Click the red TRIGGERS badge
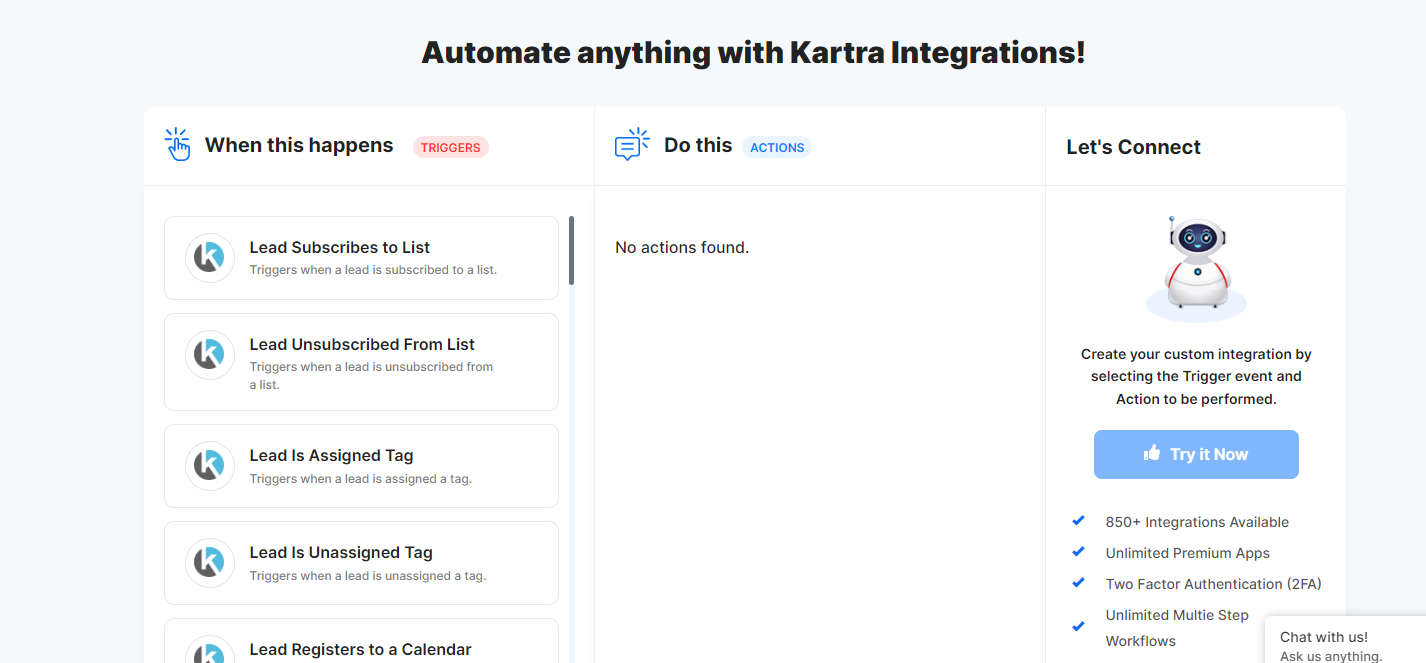 pyautogui.click(x=451, y=147)
